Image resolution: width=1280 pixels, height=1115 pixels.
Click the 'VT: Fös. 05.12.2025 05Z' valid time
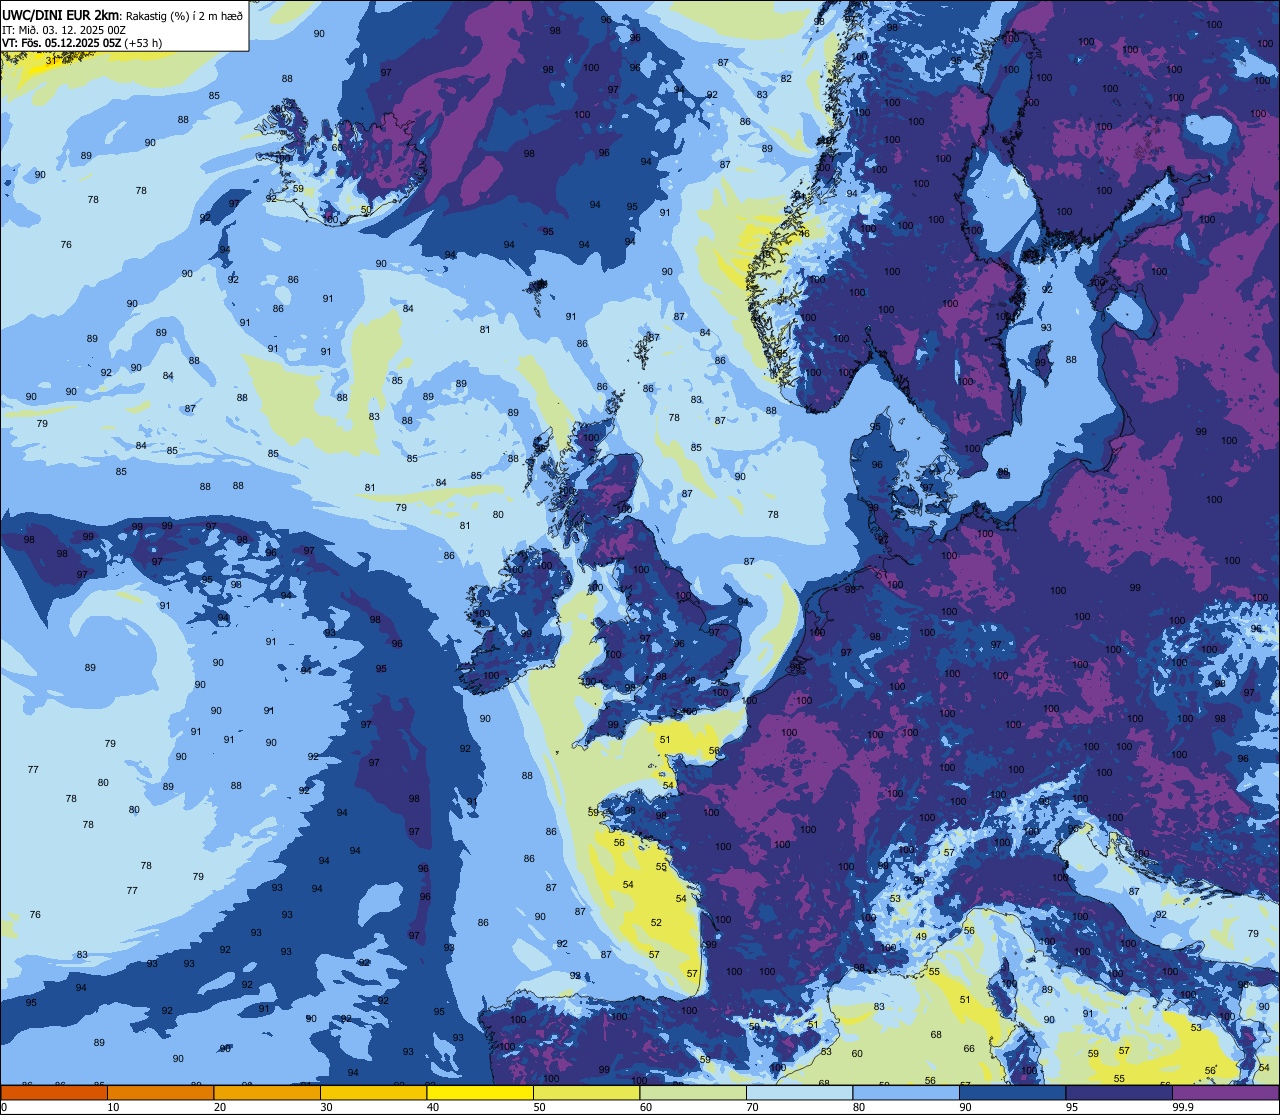62,43
